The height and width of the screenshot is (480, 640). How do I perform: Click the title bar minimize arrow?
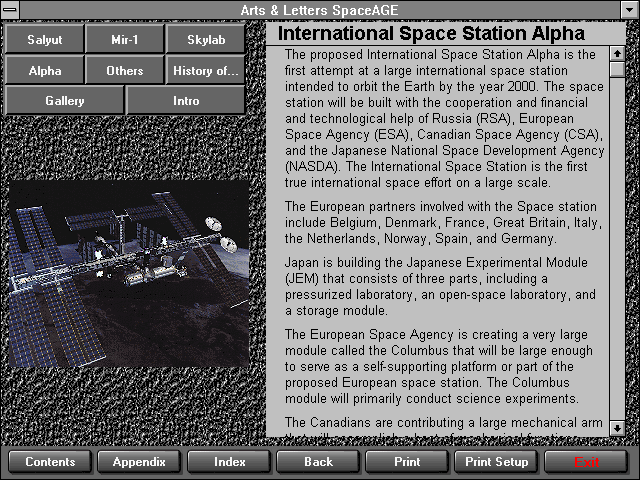pos(629,10)
